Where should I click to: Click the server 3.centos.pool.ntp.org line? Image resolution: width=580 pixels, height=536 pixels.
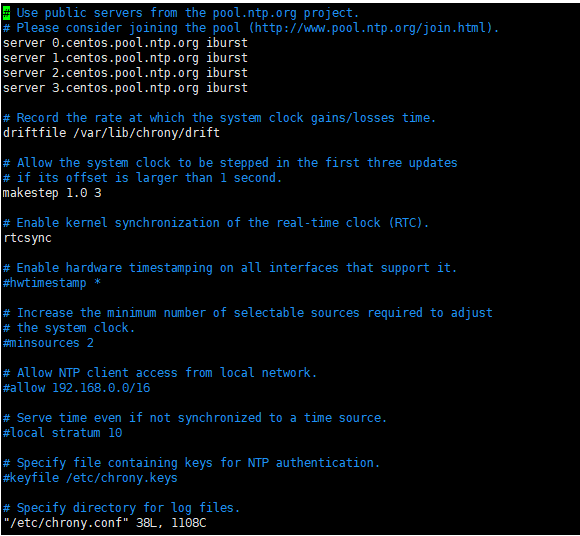click(x=125, y=88)
